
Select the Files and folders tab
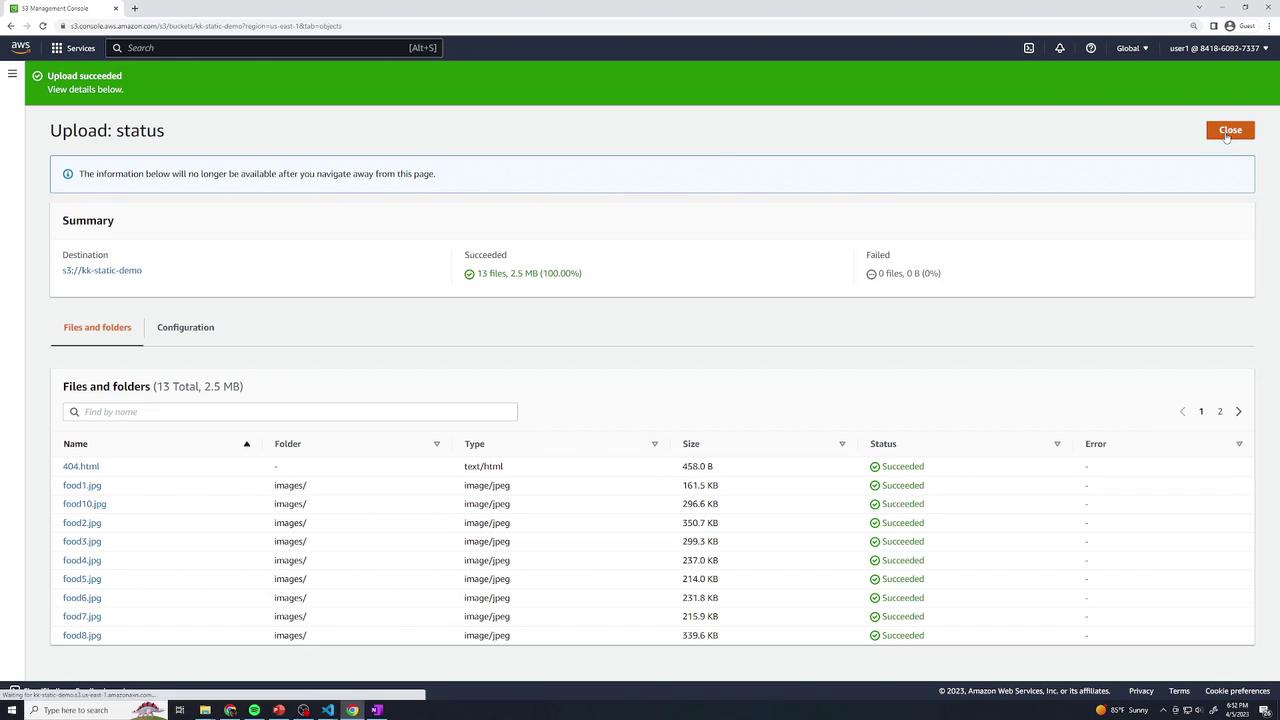(x=97, y=328)
